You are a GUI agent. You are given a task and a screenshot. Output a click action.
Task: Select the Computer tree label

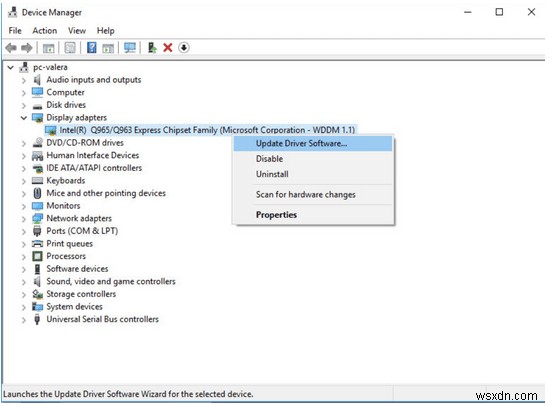point(65,92)
